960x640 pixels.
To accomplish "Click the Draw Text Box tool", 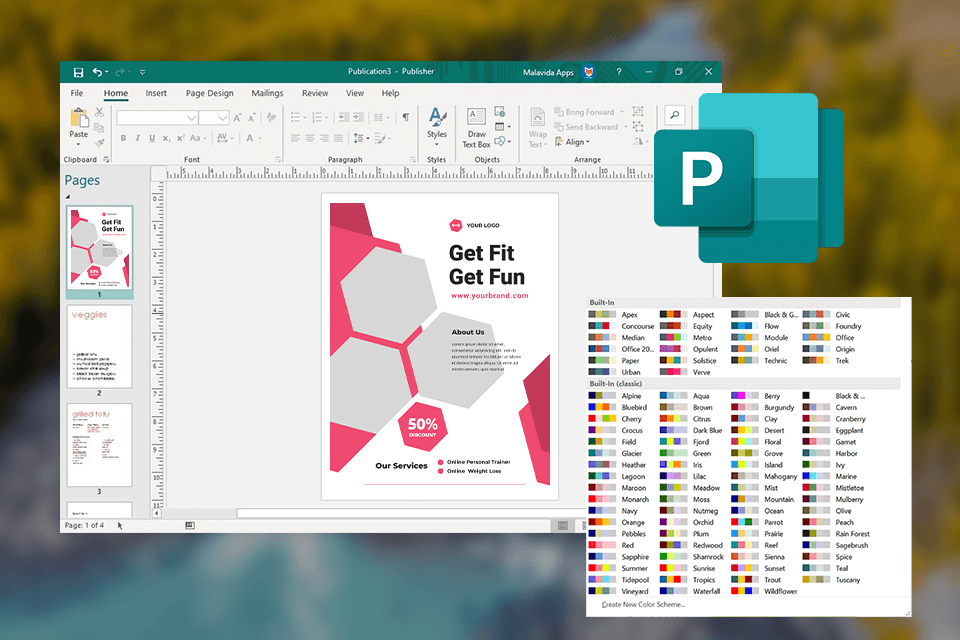I will click(476, 128).
